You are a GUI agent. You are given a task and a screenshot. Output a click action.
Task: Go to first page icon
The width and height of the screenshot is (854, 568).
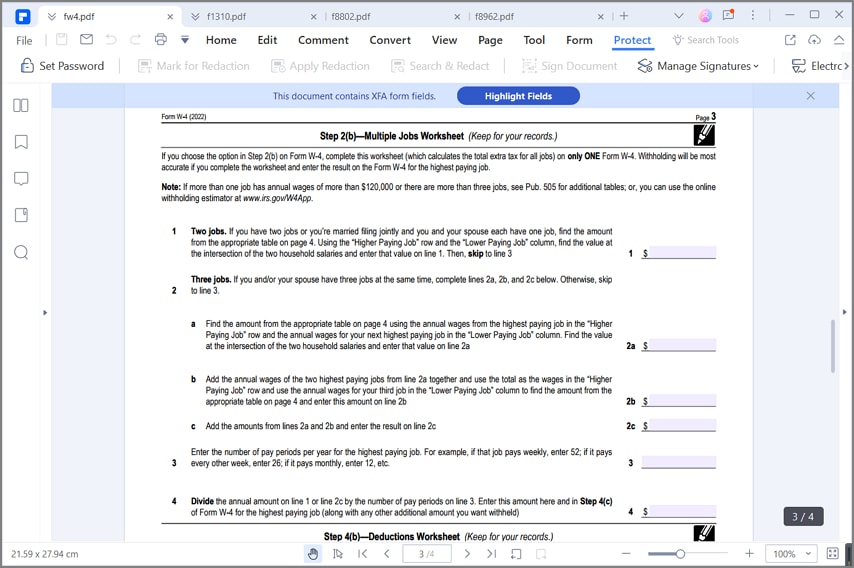point(362,554)
